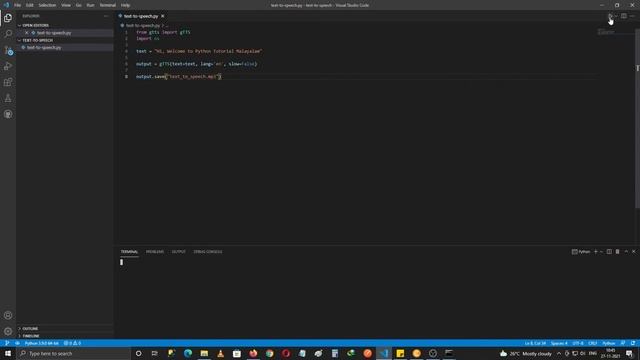Open Explorer panel More Actions ellipsis

(106, 16)
